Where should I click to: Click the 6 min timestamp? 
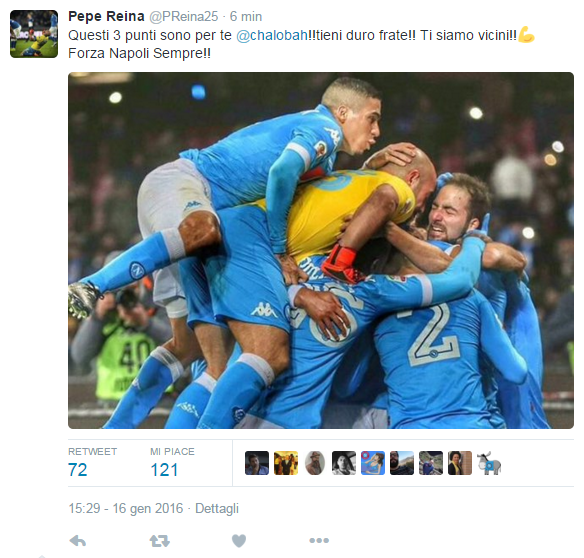pos(246,16)
